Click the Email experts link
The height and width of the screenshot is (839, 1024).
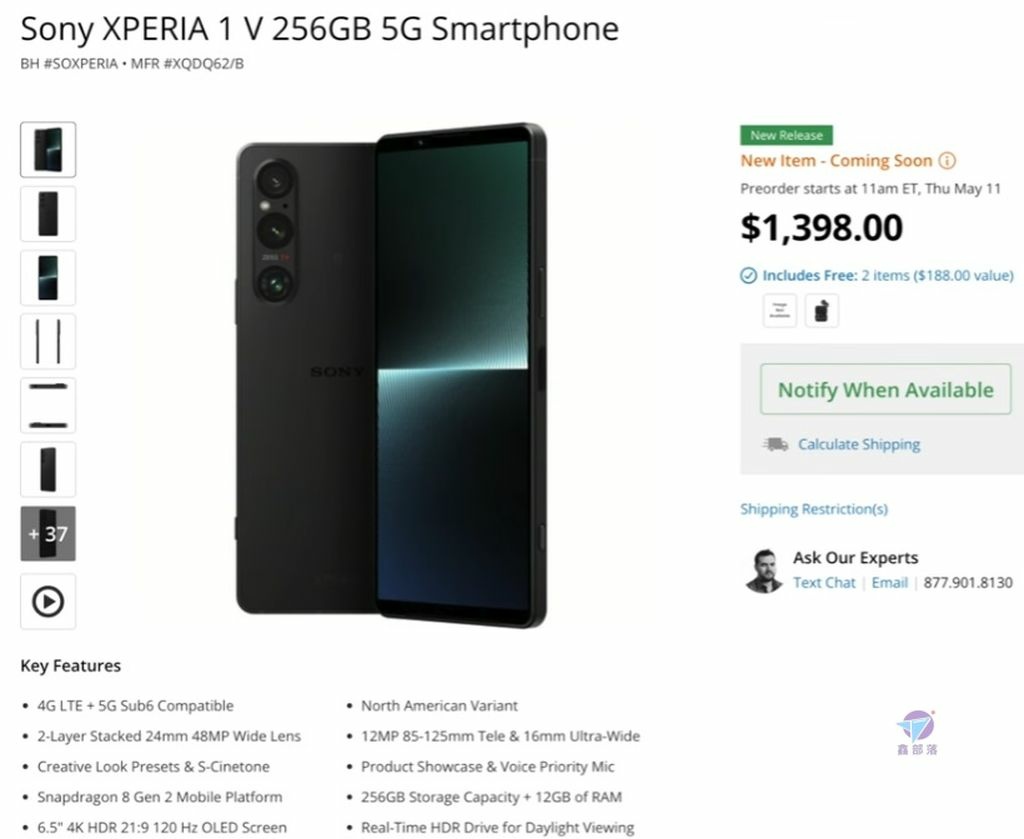889,582
